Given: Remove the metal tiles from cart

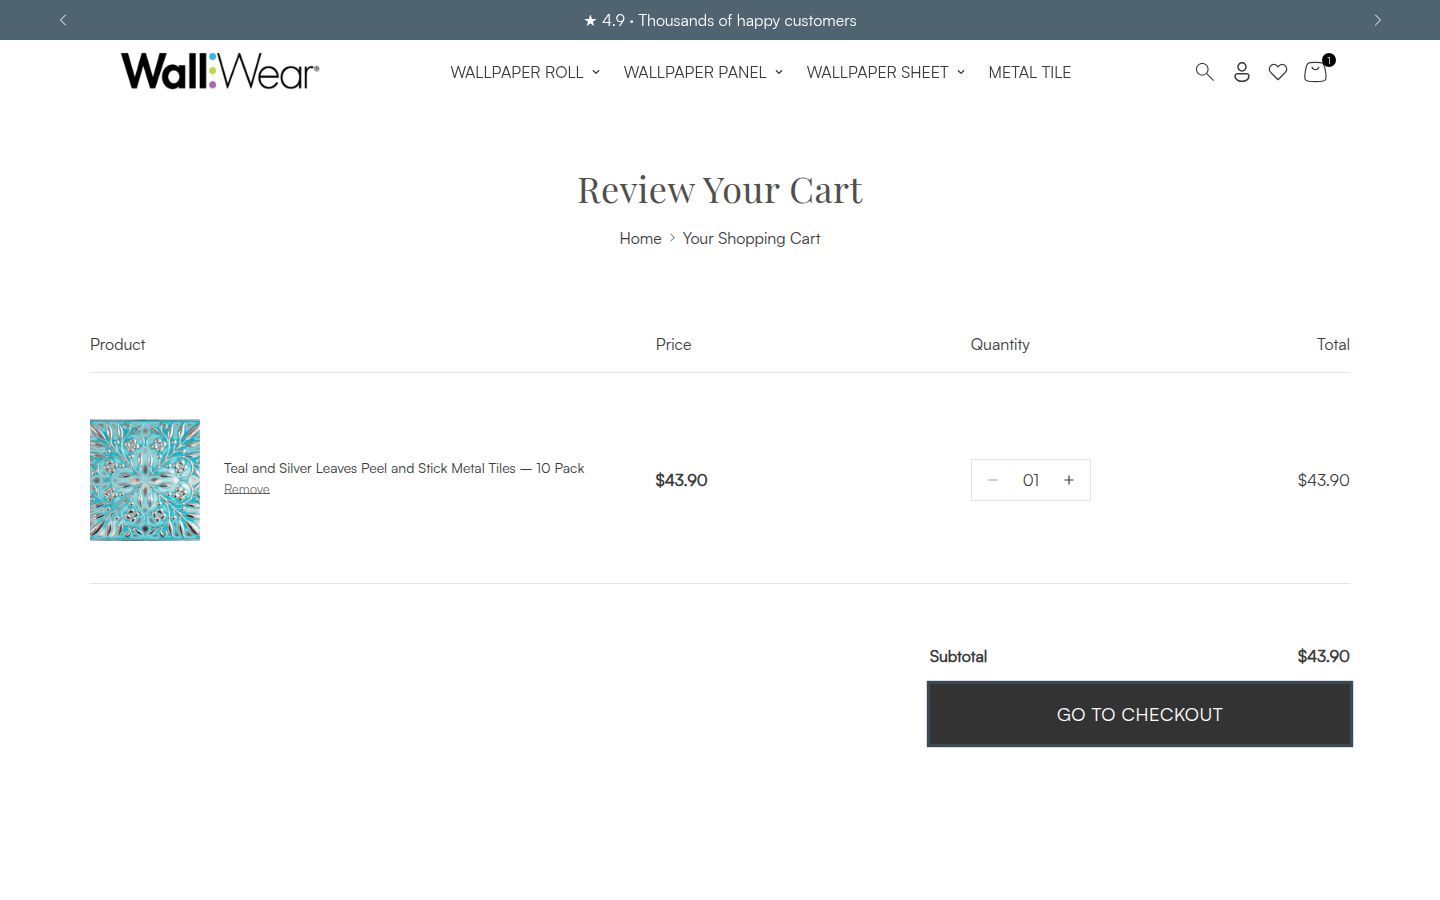Looking at the screenshot, I should point(247,489).
